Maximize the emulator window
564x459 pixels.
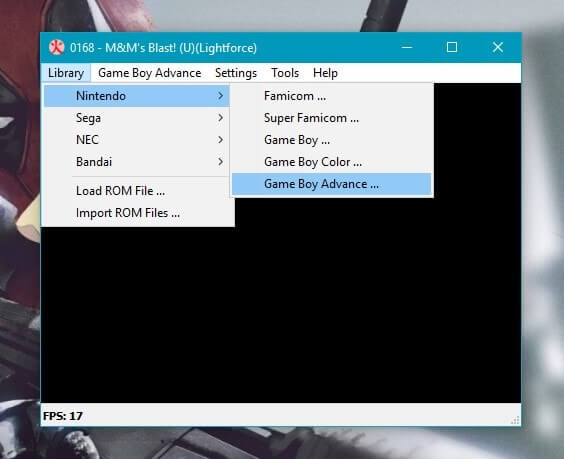click(452, 47)
